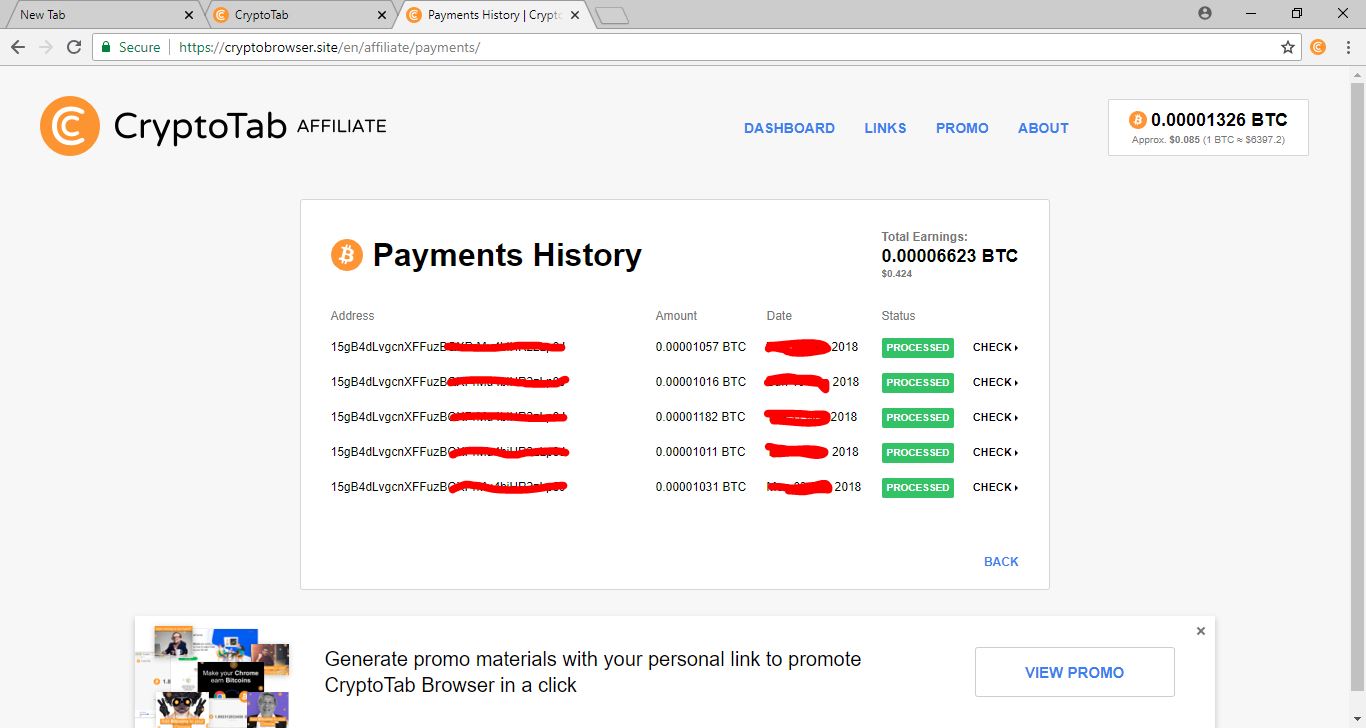Switch to the New Tab tab
This screenshot has height=728, width=1366.
(x=100, y=15)
